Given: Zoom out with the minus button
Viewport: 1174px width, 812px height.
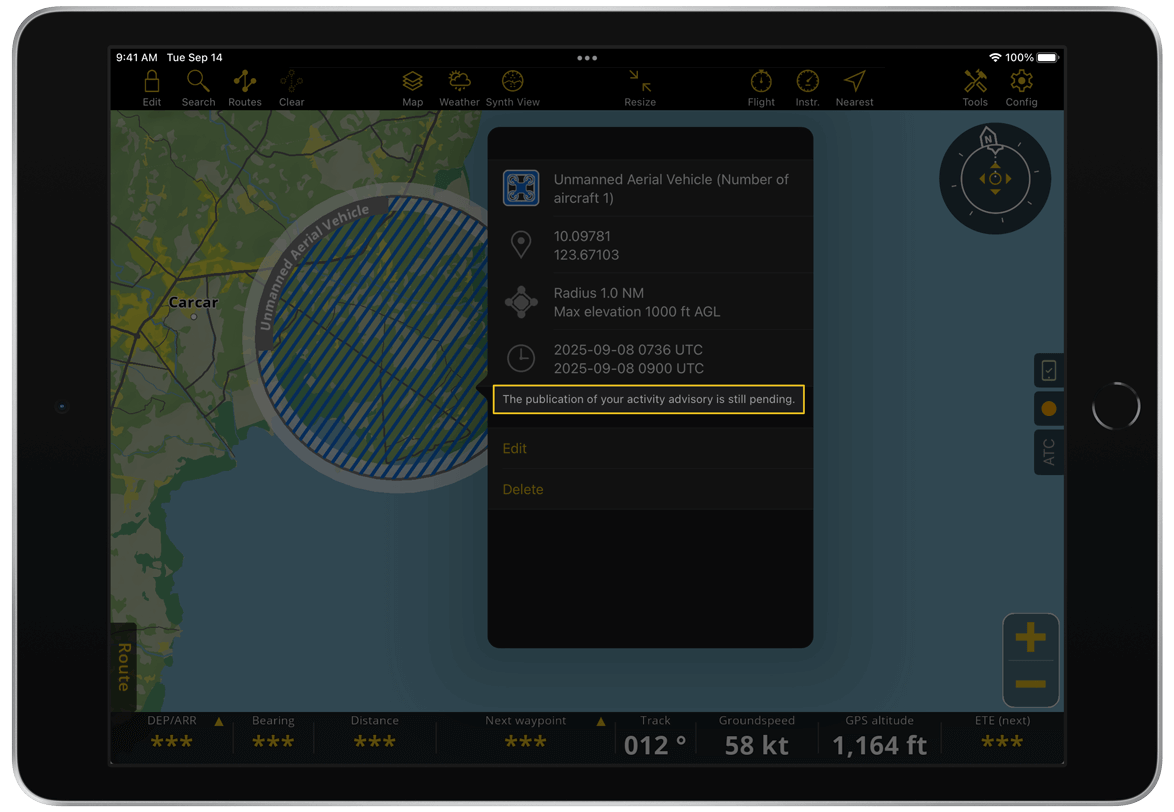Looking at the screenshot, I should (1030, 684).
